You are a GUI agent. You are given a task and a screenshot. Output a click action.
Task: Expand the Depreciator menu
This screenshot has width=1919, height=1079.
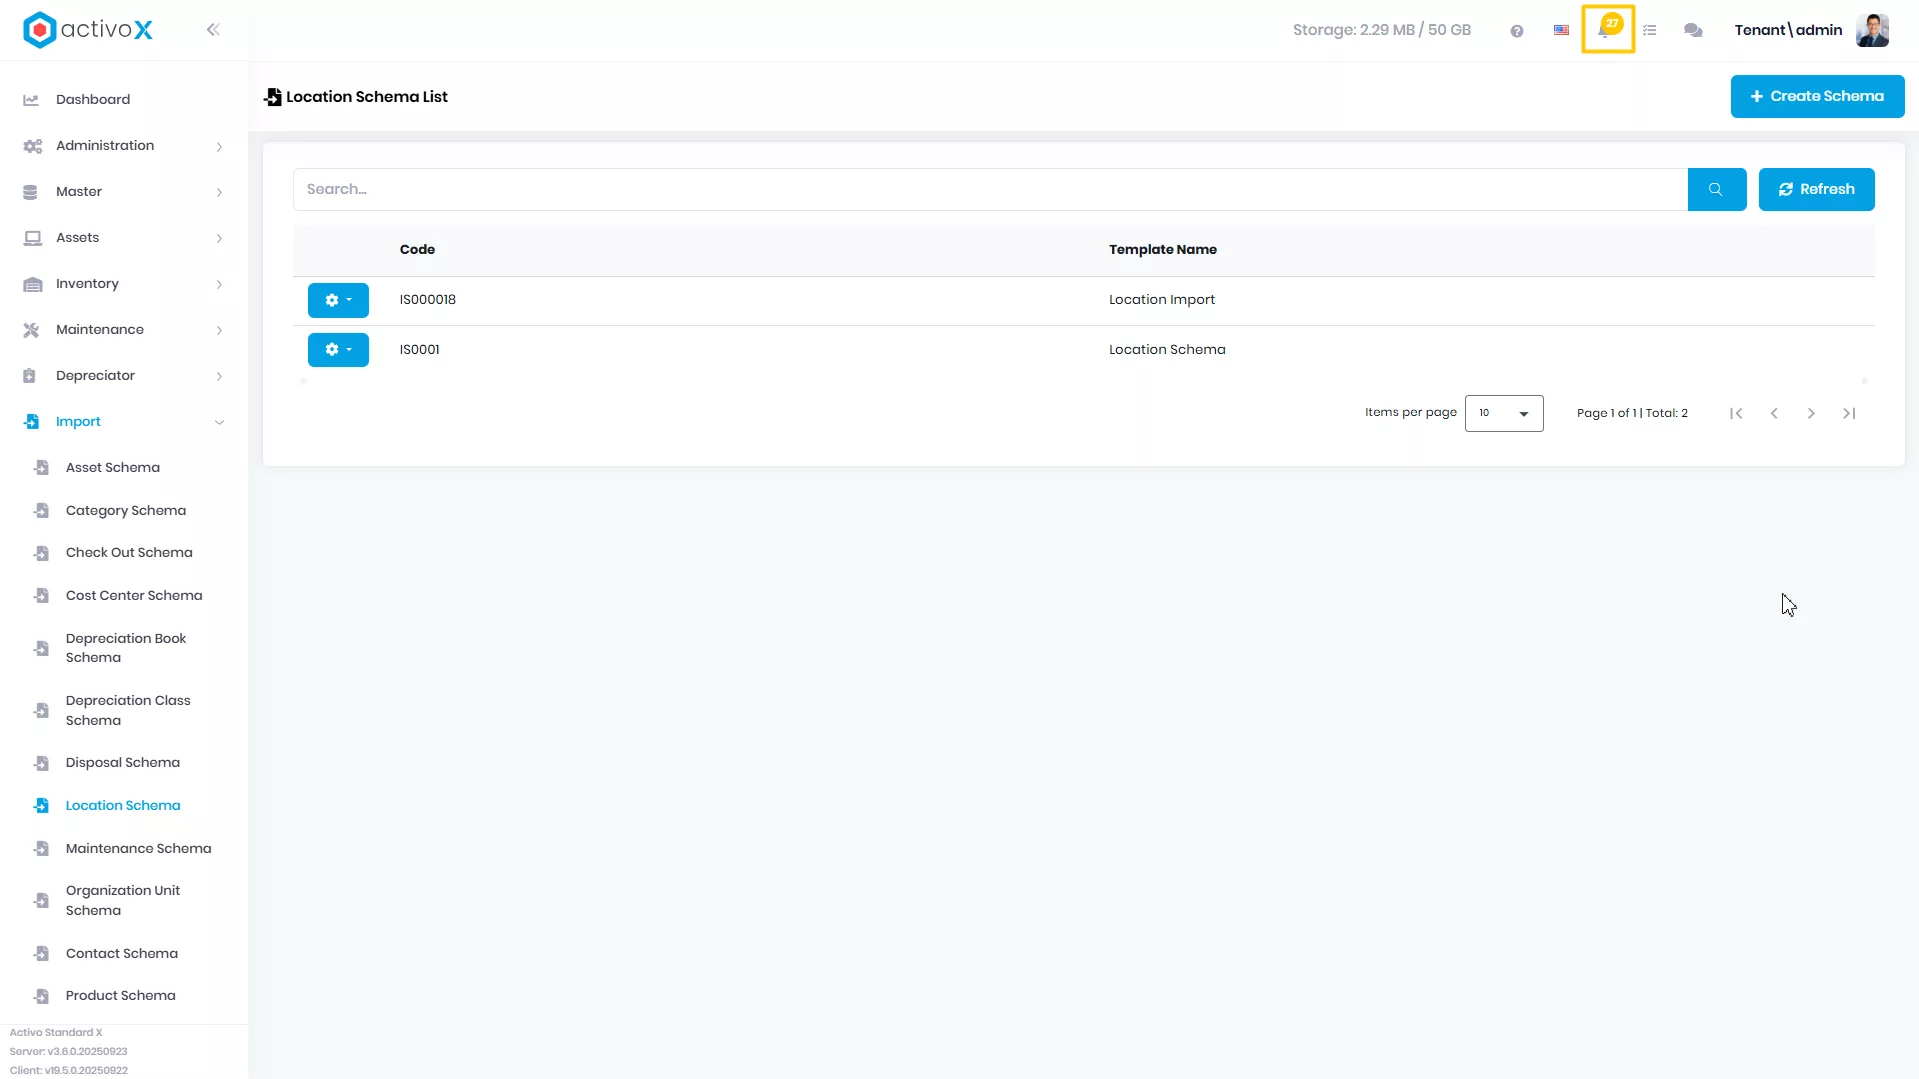pos(124,376)
